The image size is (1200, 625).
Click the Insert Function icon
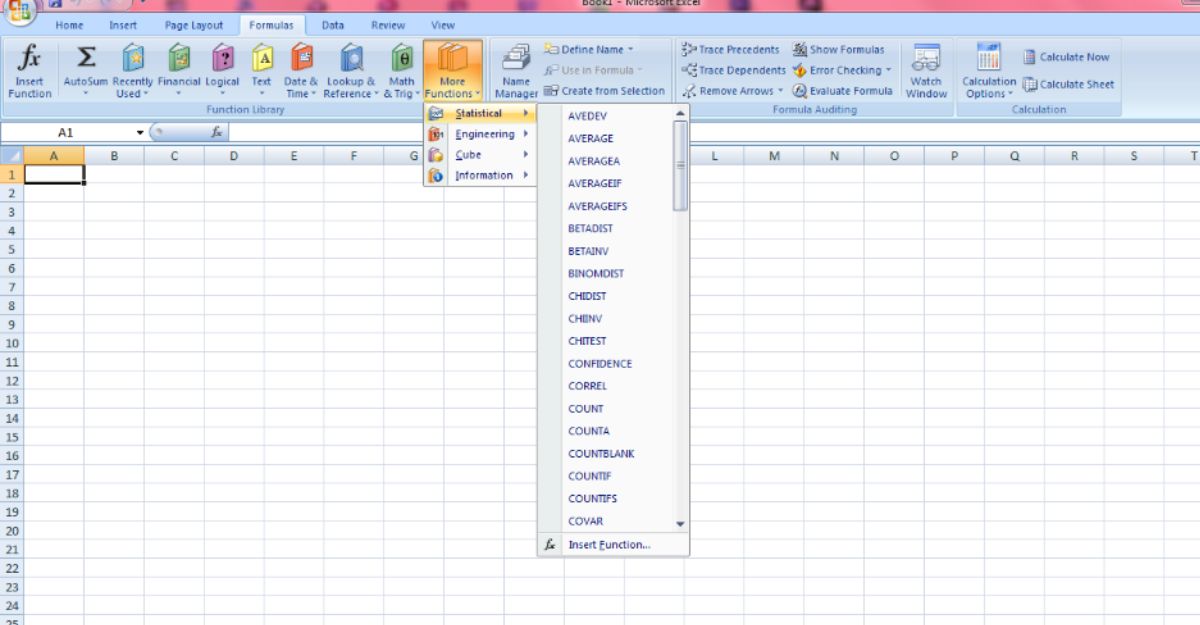pos(28,67)
